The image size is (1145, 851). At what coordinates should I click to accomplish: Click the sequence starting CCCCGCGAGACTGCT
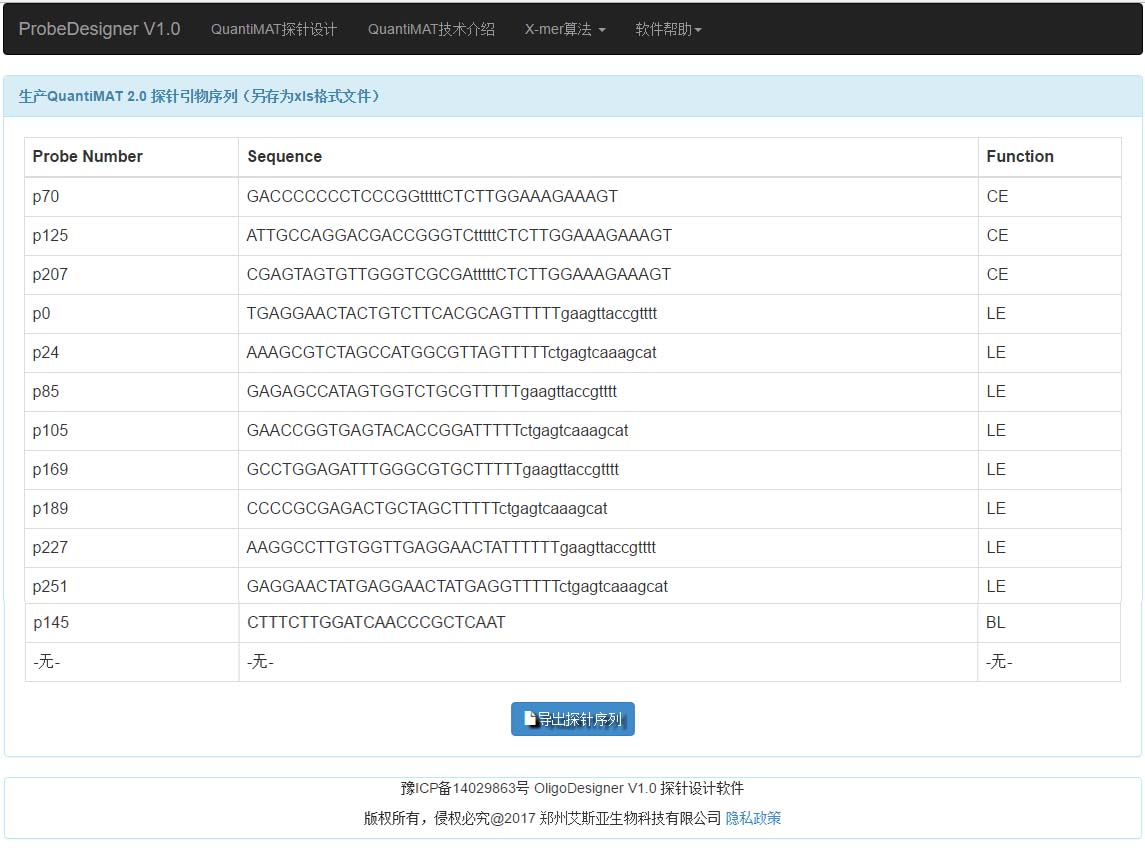(x=426, y=508)
